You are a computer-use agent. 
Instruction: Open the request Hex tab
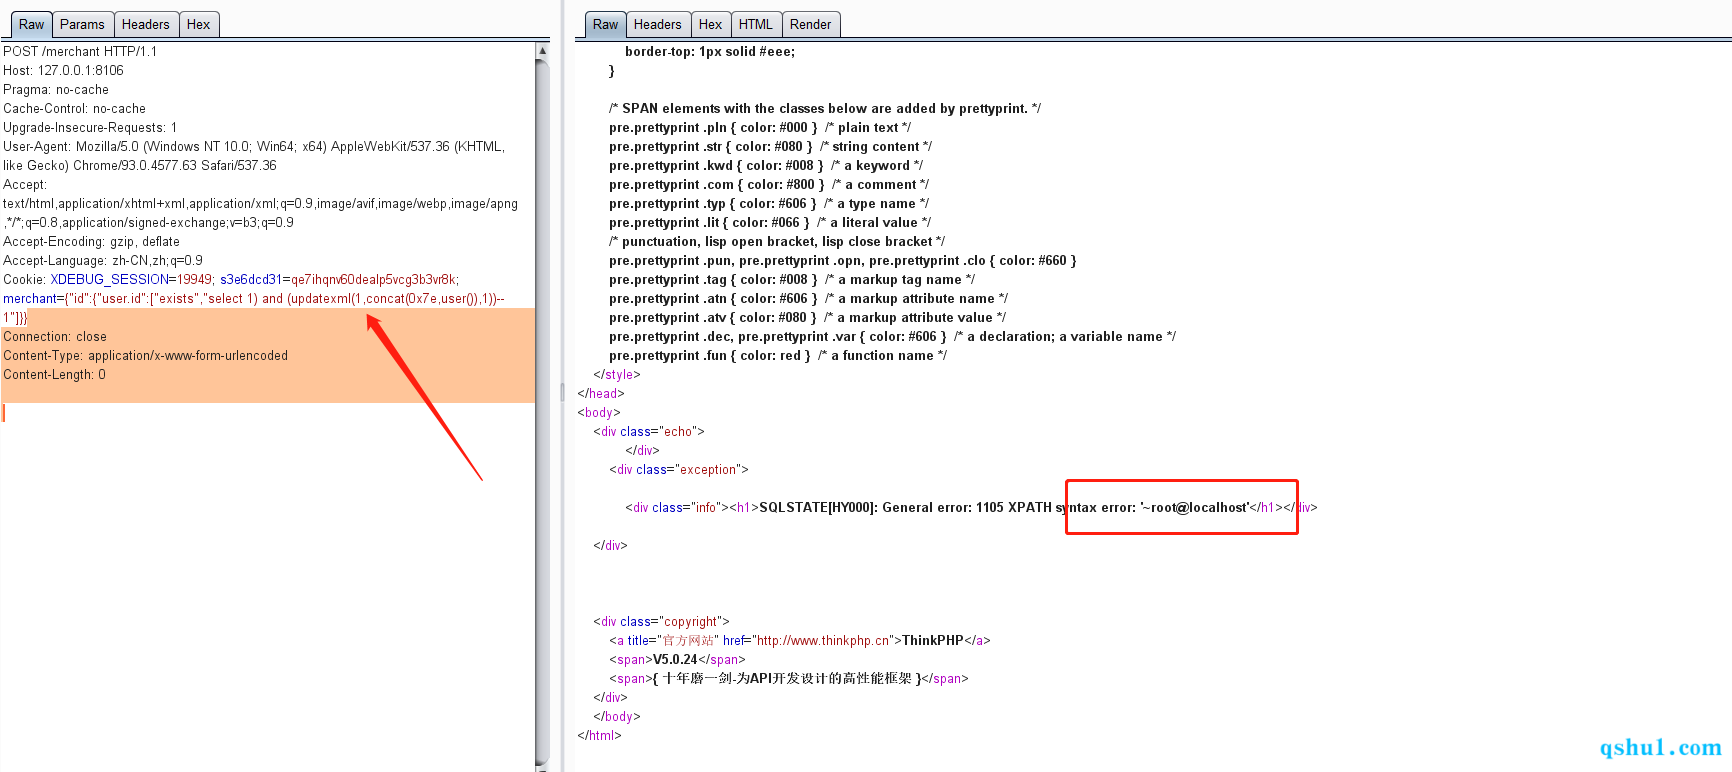click(199, 24)
